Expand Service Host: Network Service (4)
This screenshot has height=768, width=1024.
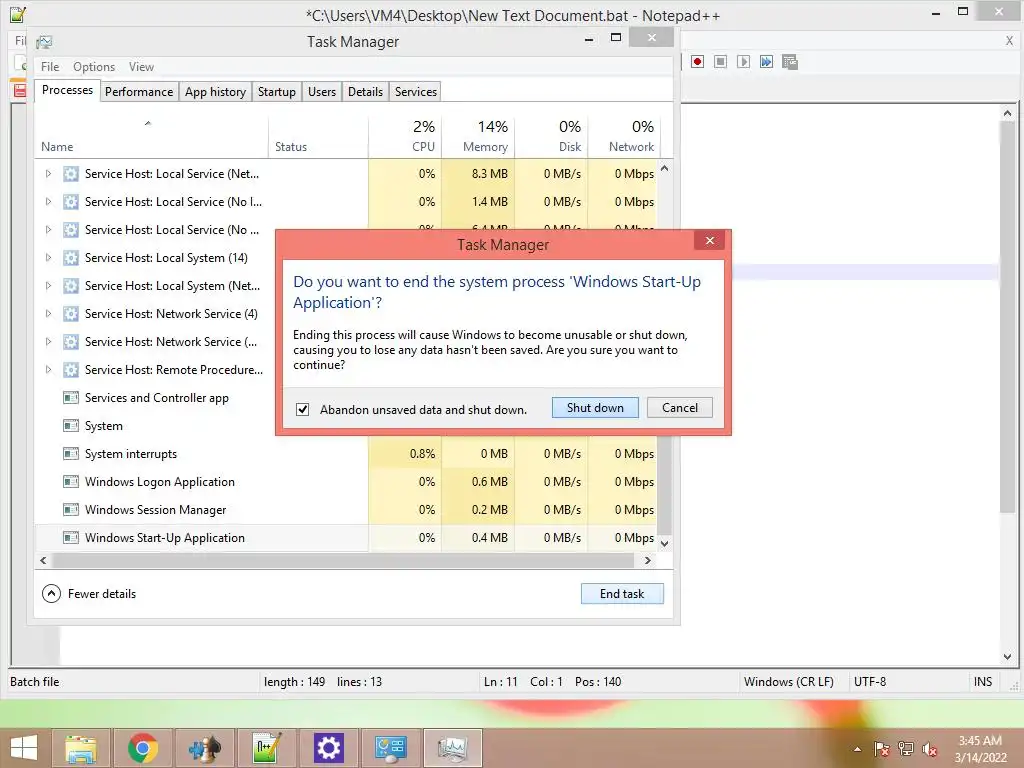(48, 313)
